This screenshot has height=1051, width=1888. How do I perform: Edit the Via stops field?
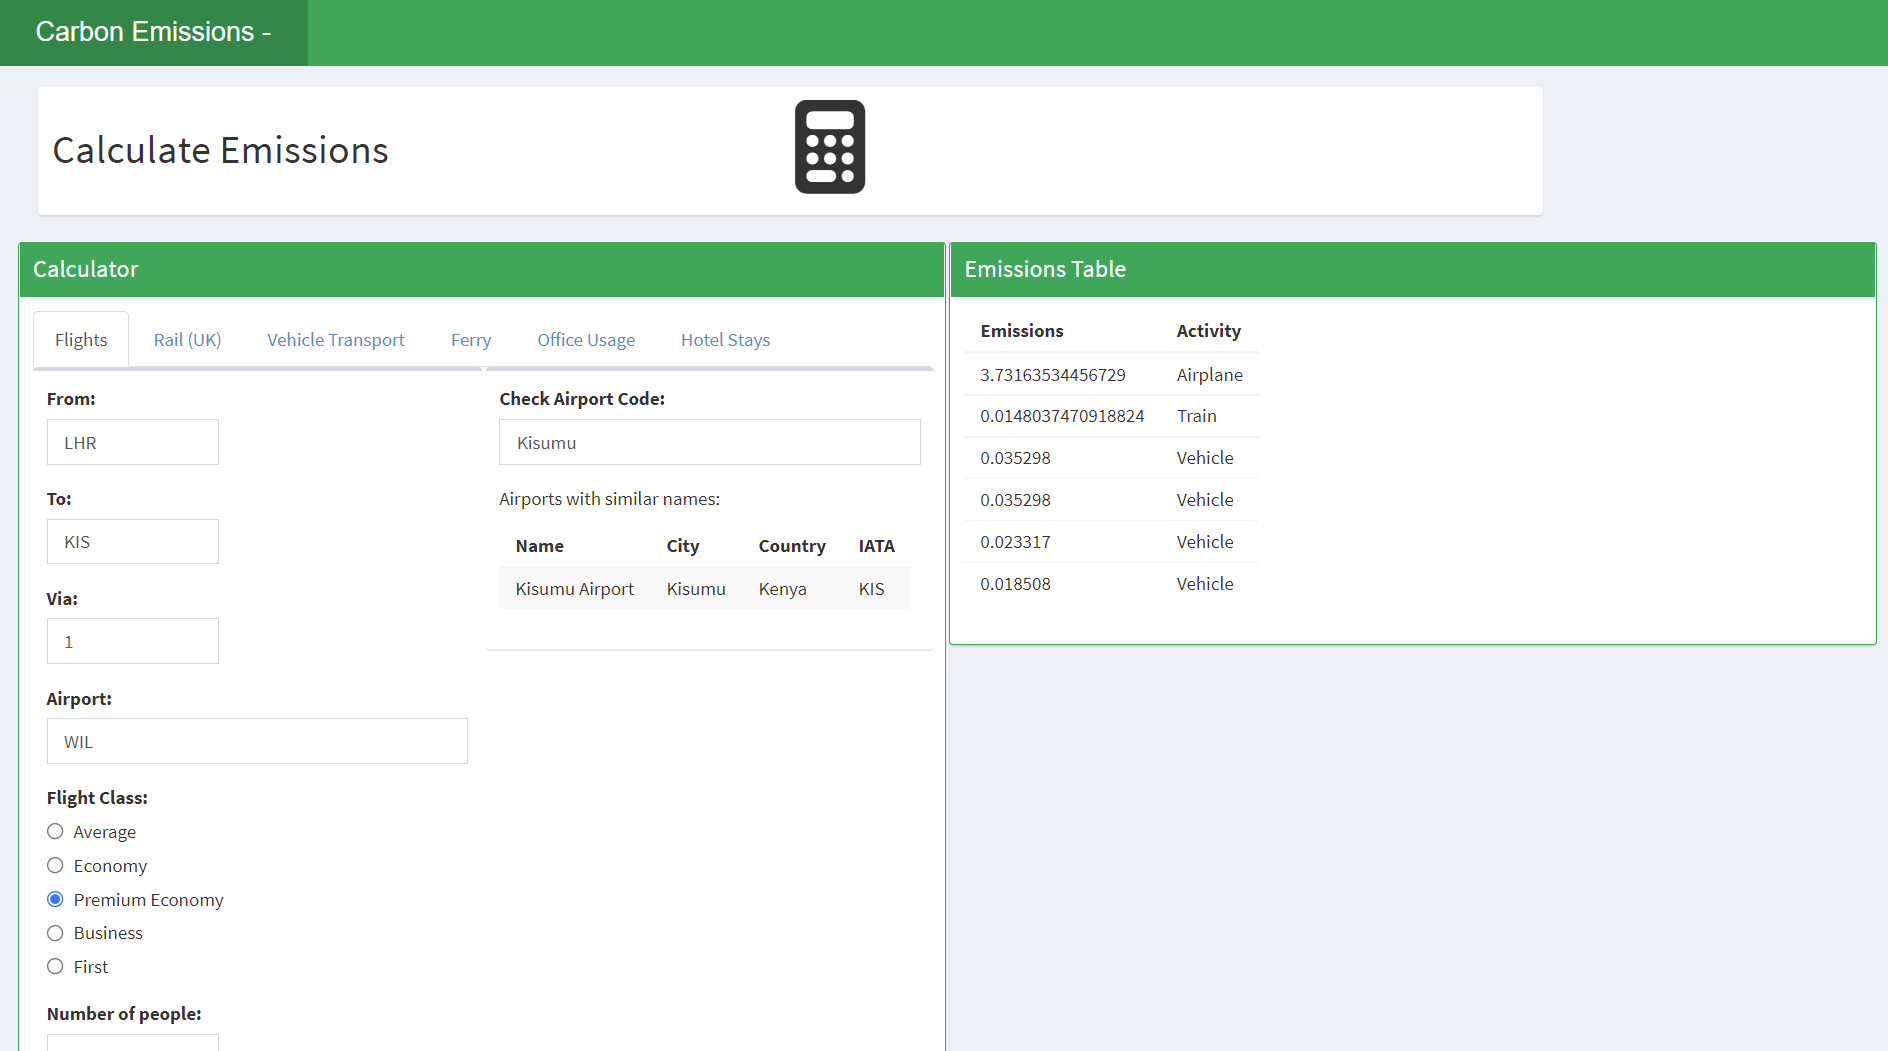point(133,641)
